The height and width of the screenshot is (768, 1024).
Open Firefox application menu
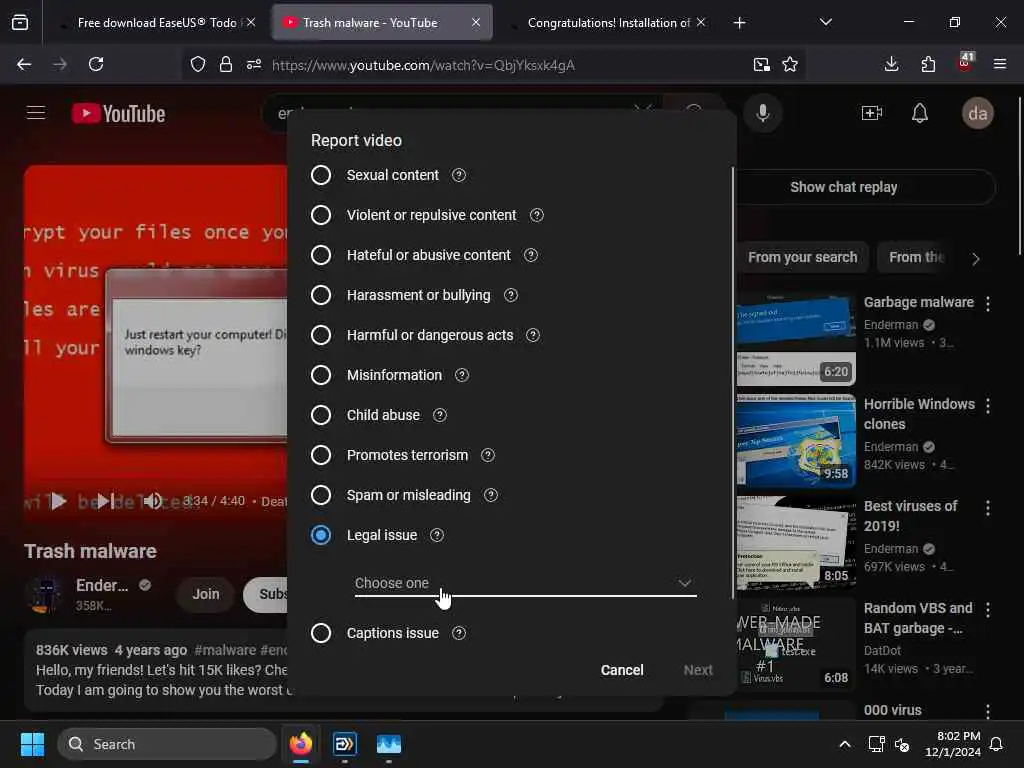(x=1000, y=64)
